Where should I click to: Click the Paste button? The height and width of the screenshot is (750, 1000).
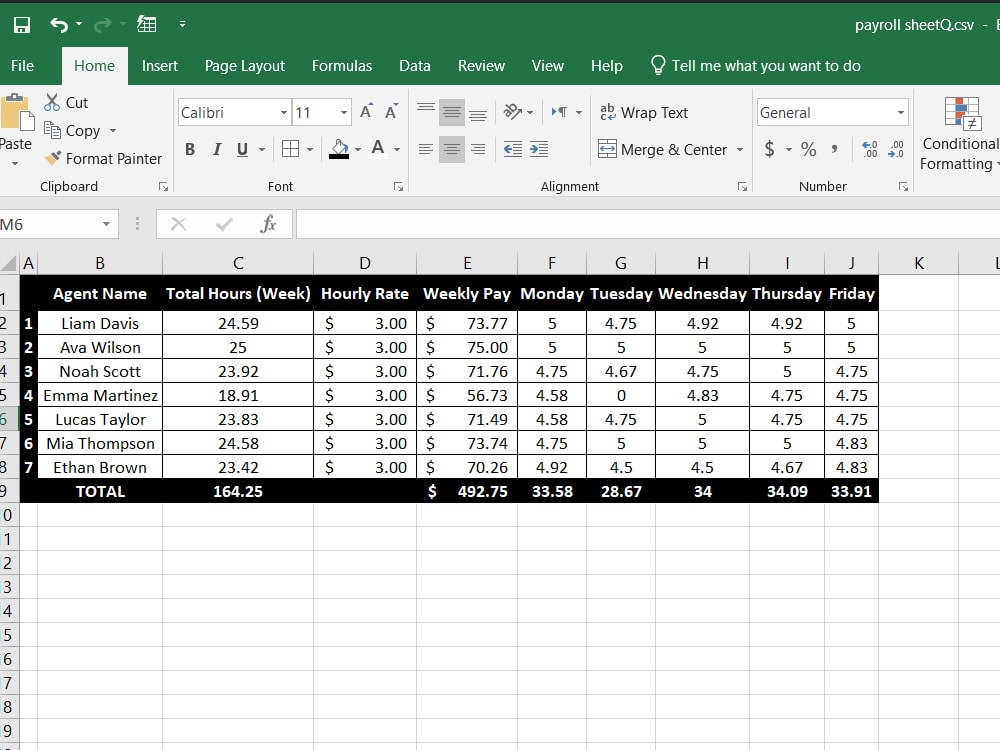17,122
